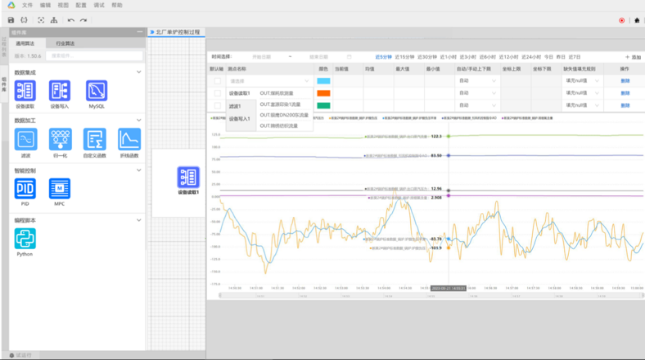Tick the checkbox in the third table row
Screen dimensions: 646x360
click(217, 106)
